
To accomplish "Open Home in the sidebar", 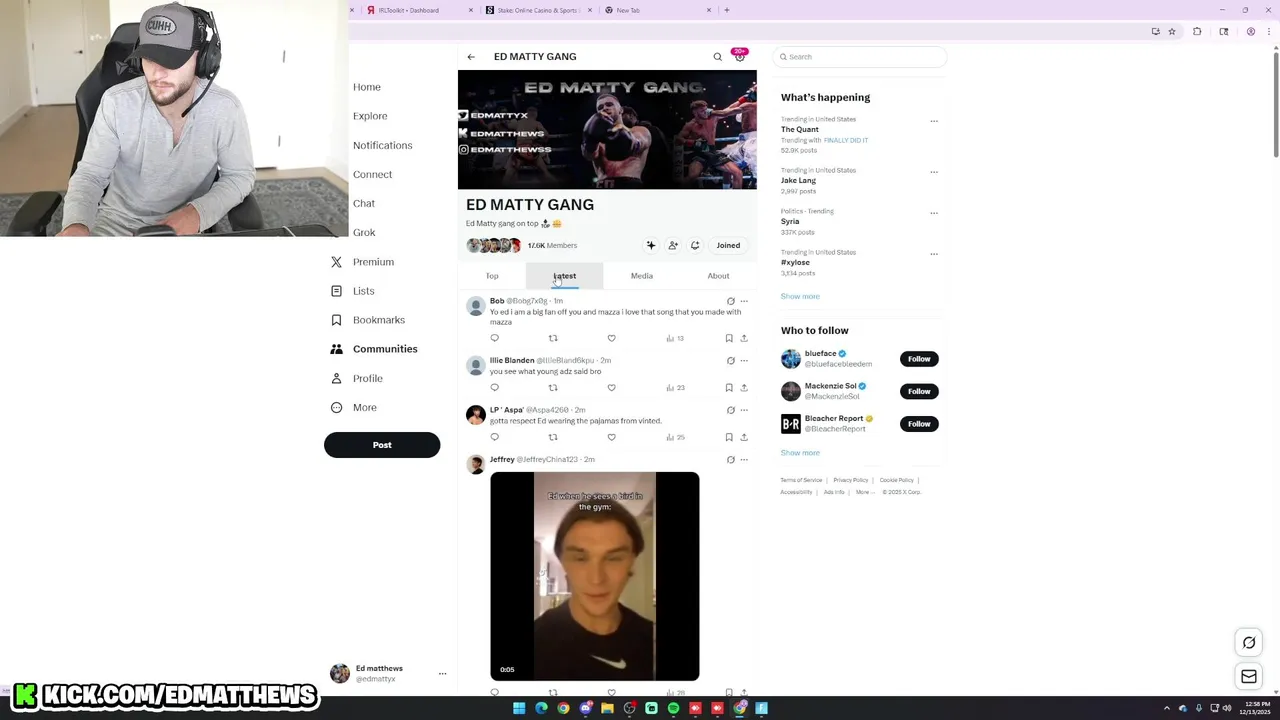I will click(x=367, y=87).
